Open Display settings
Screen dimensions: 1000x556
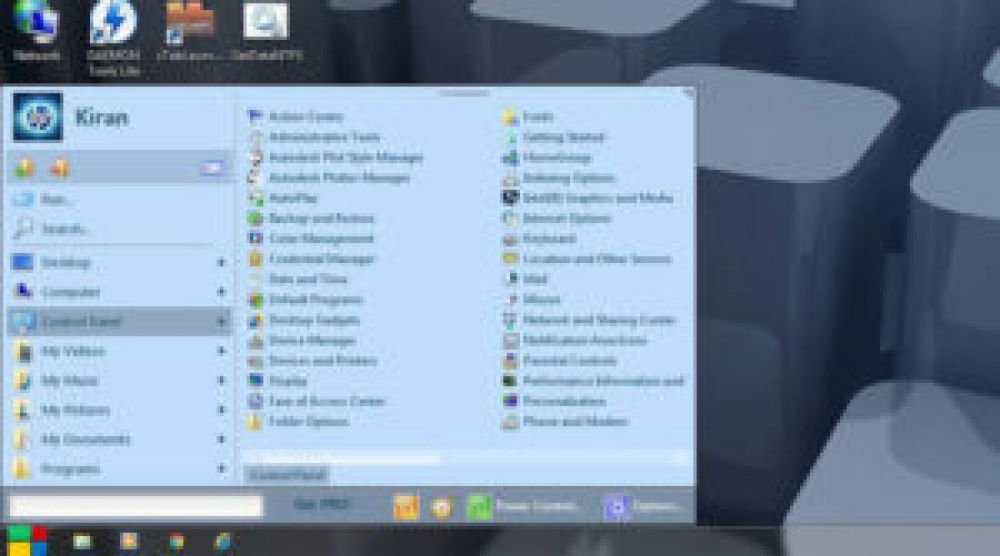[x=277, y=381]
